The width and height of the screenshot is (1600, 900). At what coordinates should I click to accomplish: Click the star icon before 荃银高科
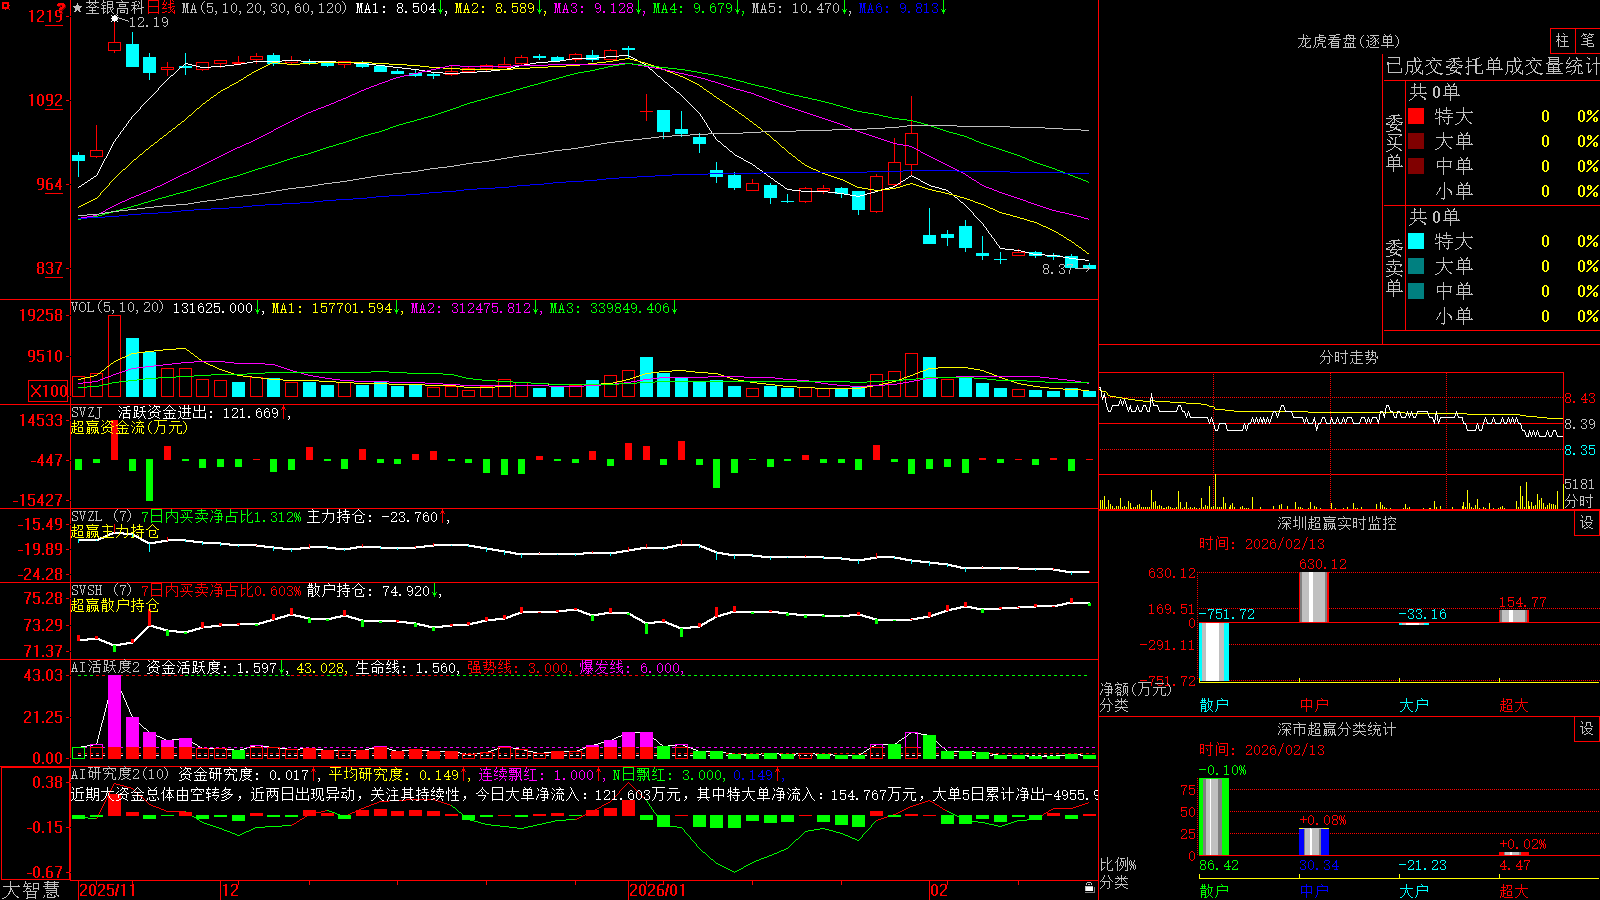77,8
